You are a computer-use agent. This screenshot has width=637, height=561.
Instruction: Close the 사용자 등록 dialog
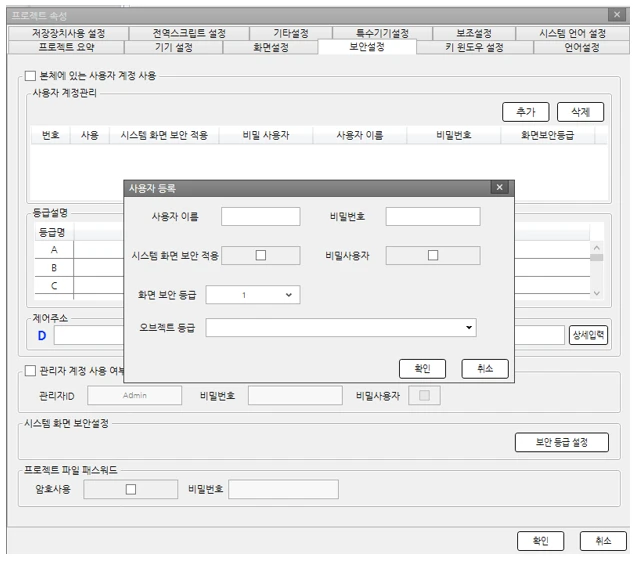click(x=499, y=187)
